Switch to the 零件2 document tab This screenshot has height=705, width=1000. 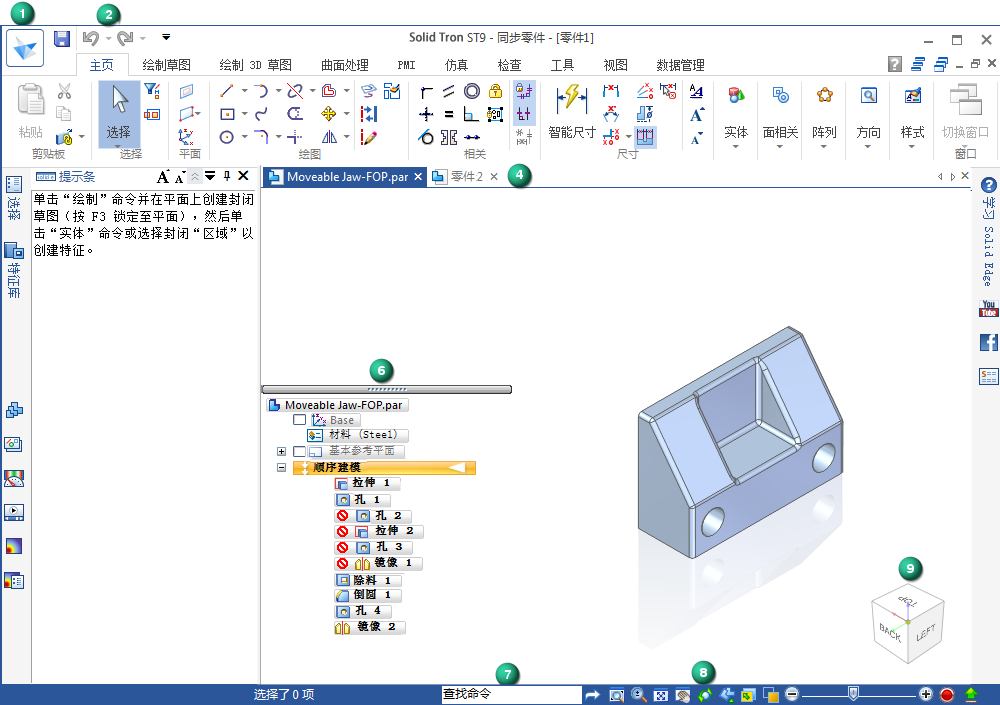(466, 177)
